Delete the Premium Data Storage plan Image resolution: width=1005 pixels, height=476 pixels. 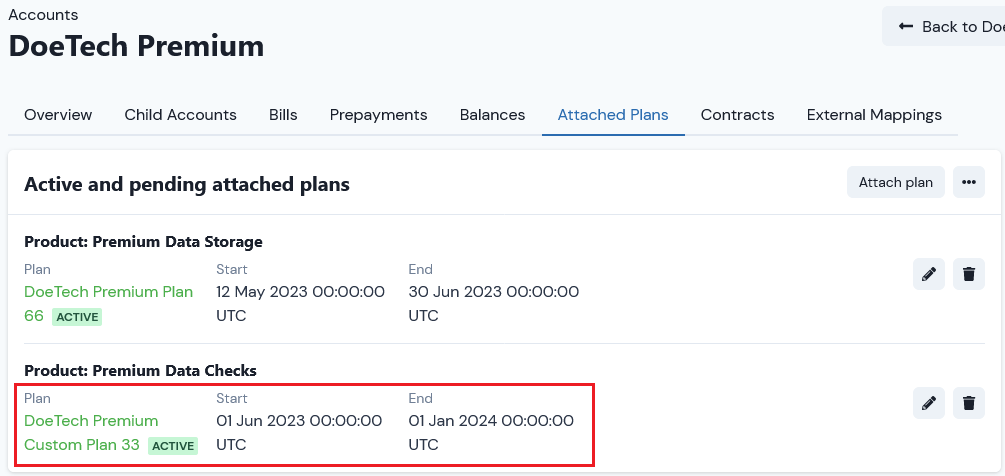(x=968, y=274)
